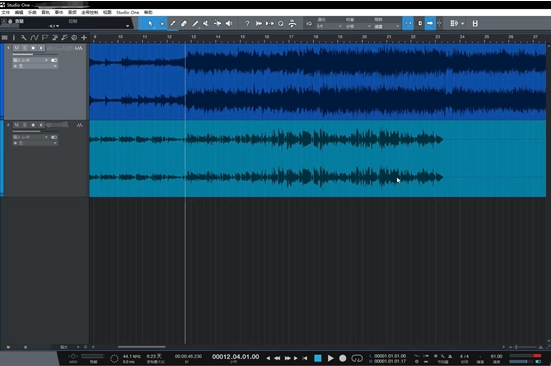
Task: Open the tempo track clock icon
Action: click(x=74, y=38)
